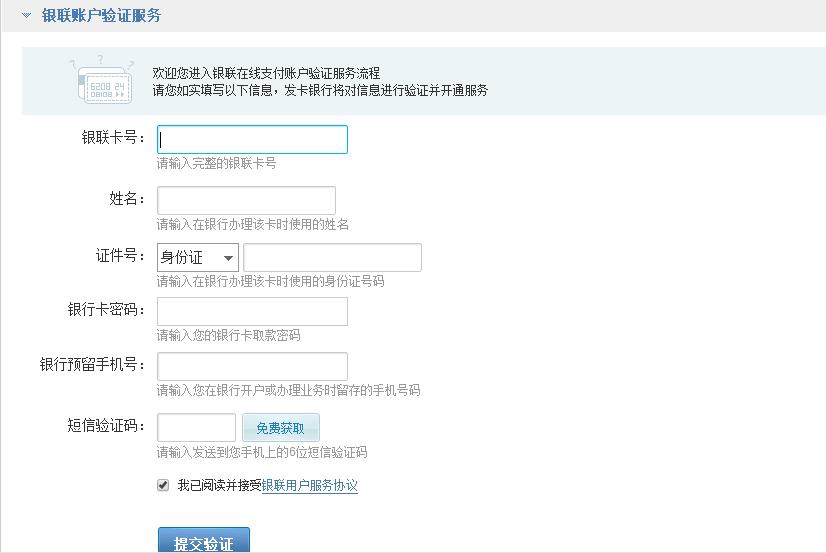The image size is (826, 553).
Task: Click hint text 请输入完整的银联卡号
Action: coord(217,163)
